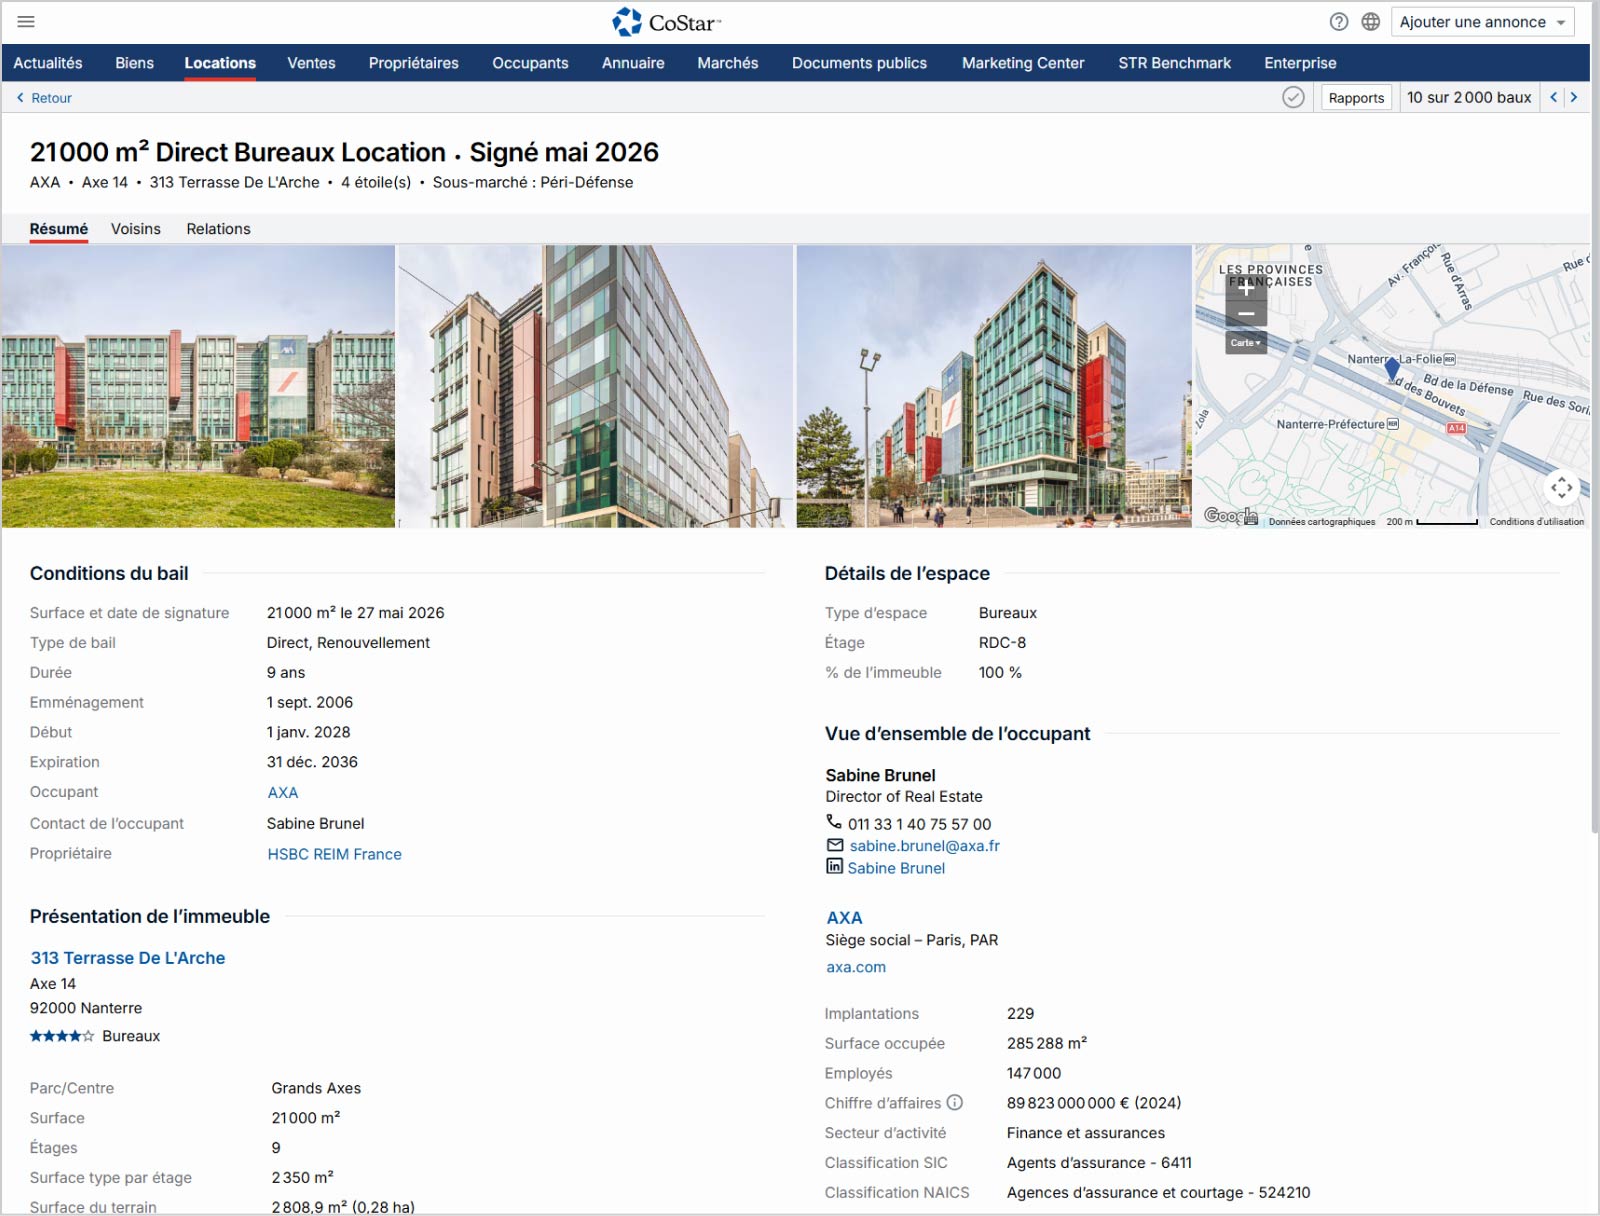
Task: Click the 'Grands Axes' park value
Action: 316,1088
